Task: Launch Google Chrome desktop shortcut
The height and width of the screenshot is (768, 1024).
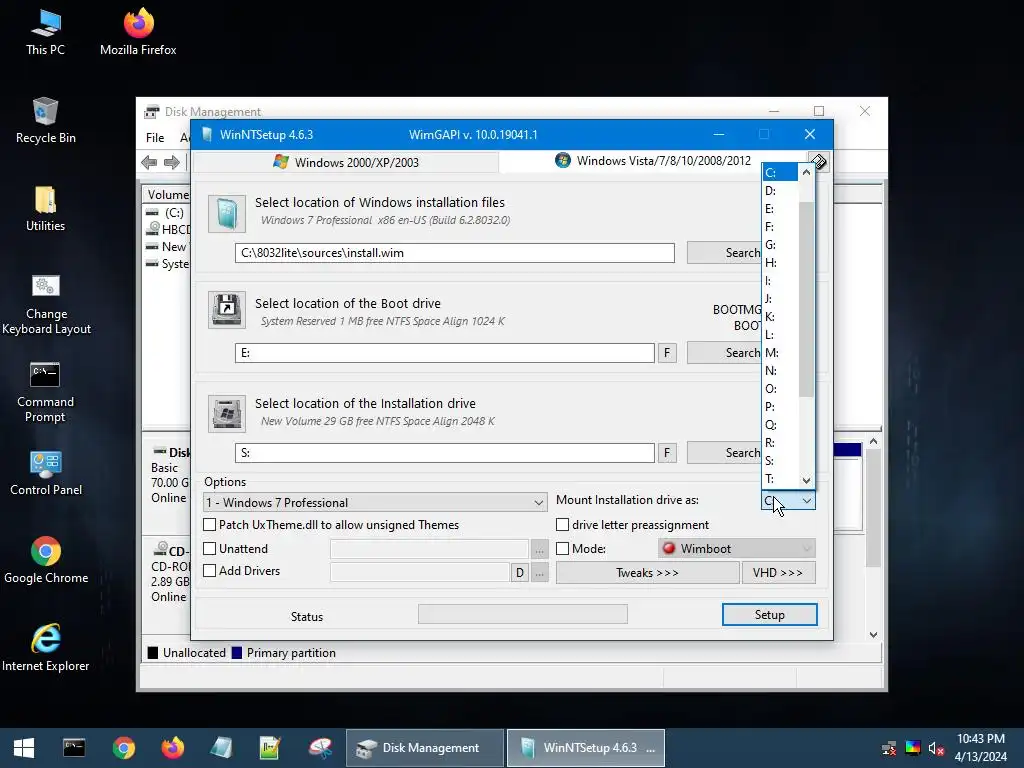Action: [46, 561]
